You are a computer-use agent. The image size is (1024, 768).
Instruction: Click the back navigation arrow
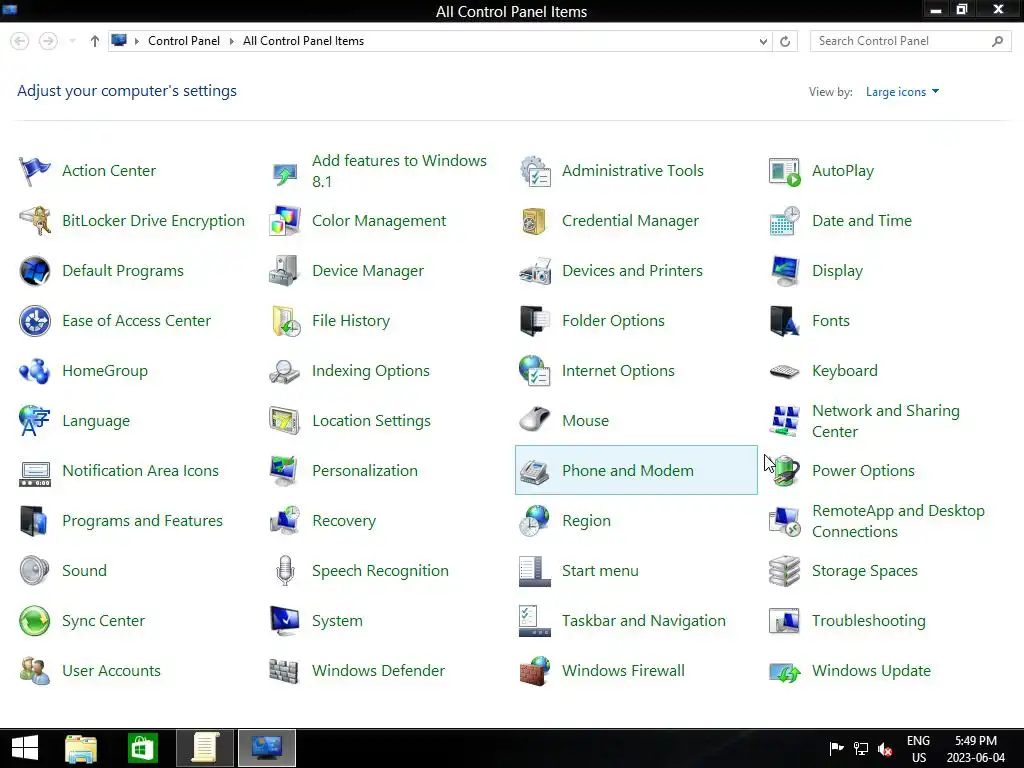point(20,41)
